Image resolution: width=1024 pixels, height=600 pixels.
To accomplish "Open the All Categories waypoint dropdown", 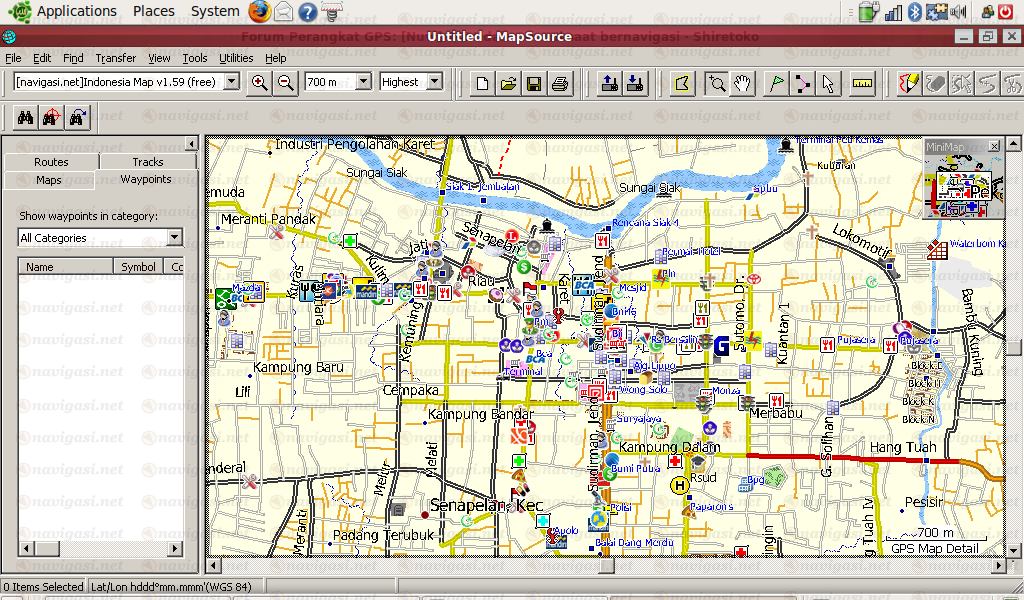I will (x=175, y=238).
